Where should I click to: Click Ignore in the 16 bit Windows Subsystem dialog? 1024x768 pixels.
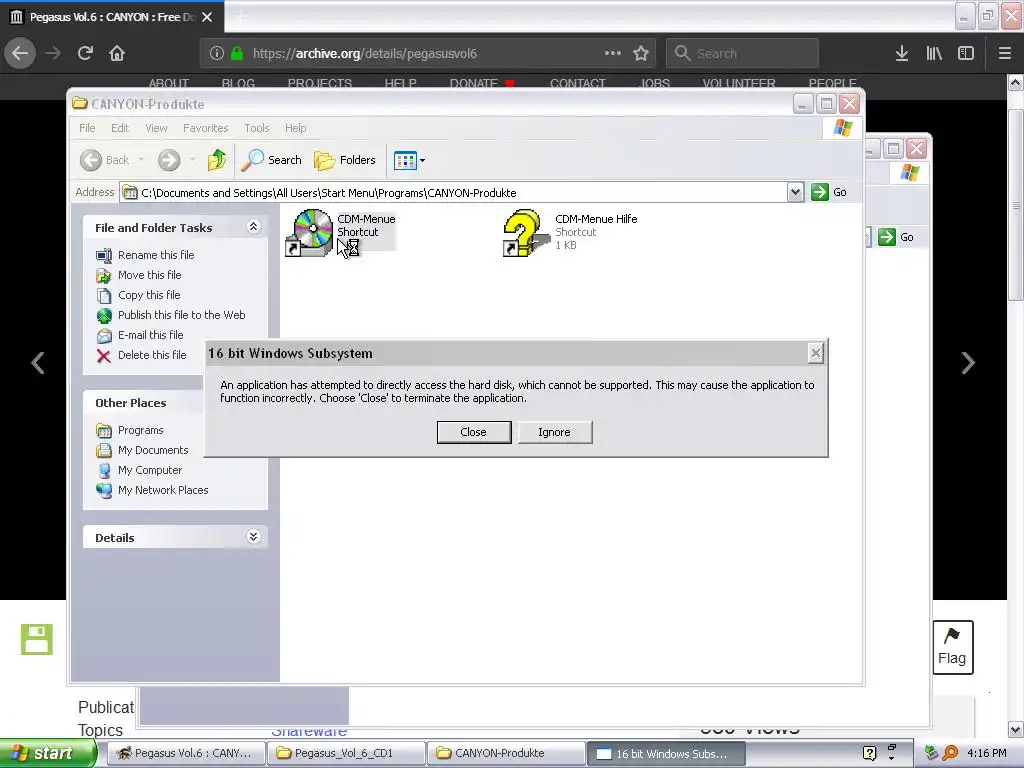tap(554, 432)
